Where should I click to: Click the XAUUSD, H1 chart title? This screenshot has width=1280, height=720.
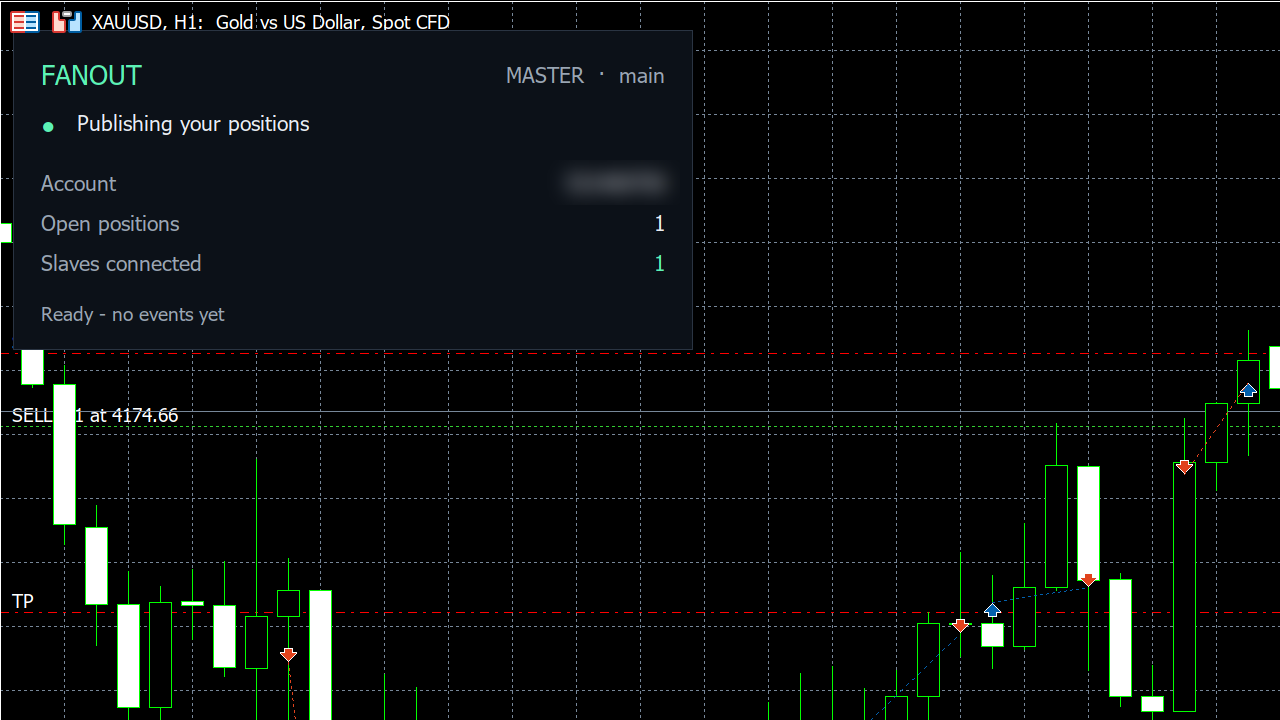pyautogui.click(x=270, y=22)
